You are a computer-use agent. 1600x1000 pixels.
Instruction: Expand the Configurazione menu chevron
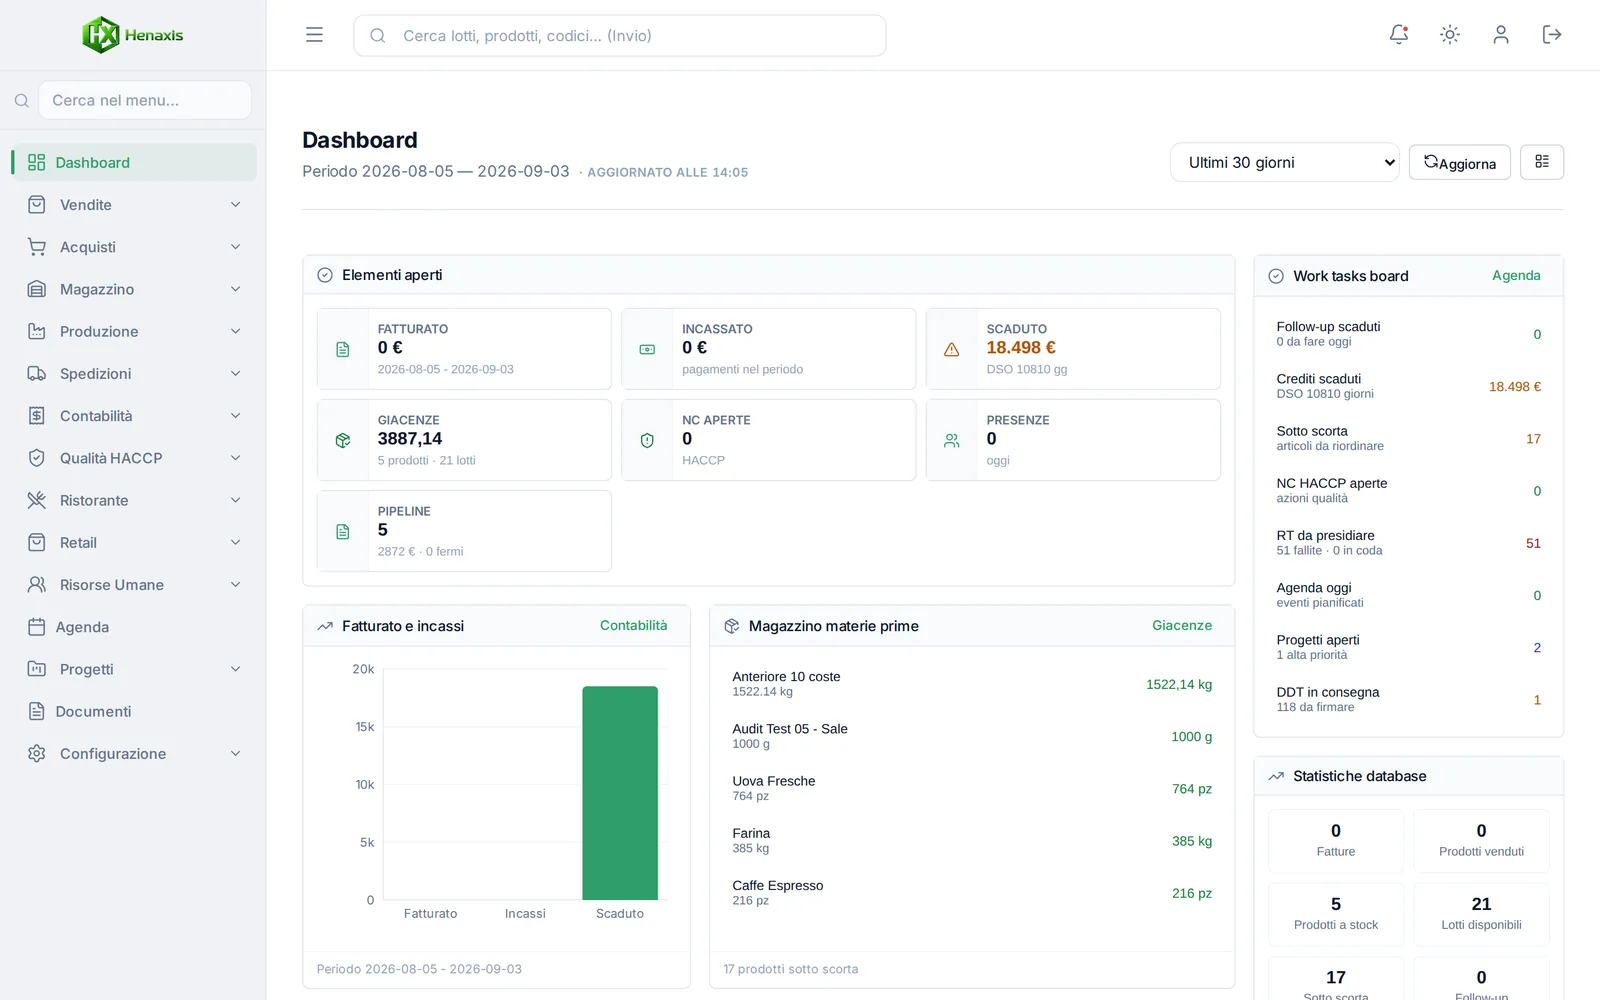click(236, 754)
